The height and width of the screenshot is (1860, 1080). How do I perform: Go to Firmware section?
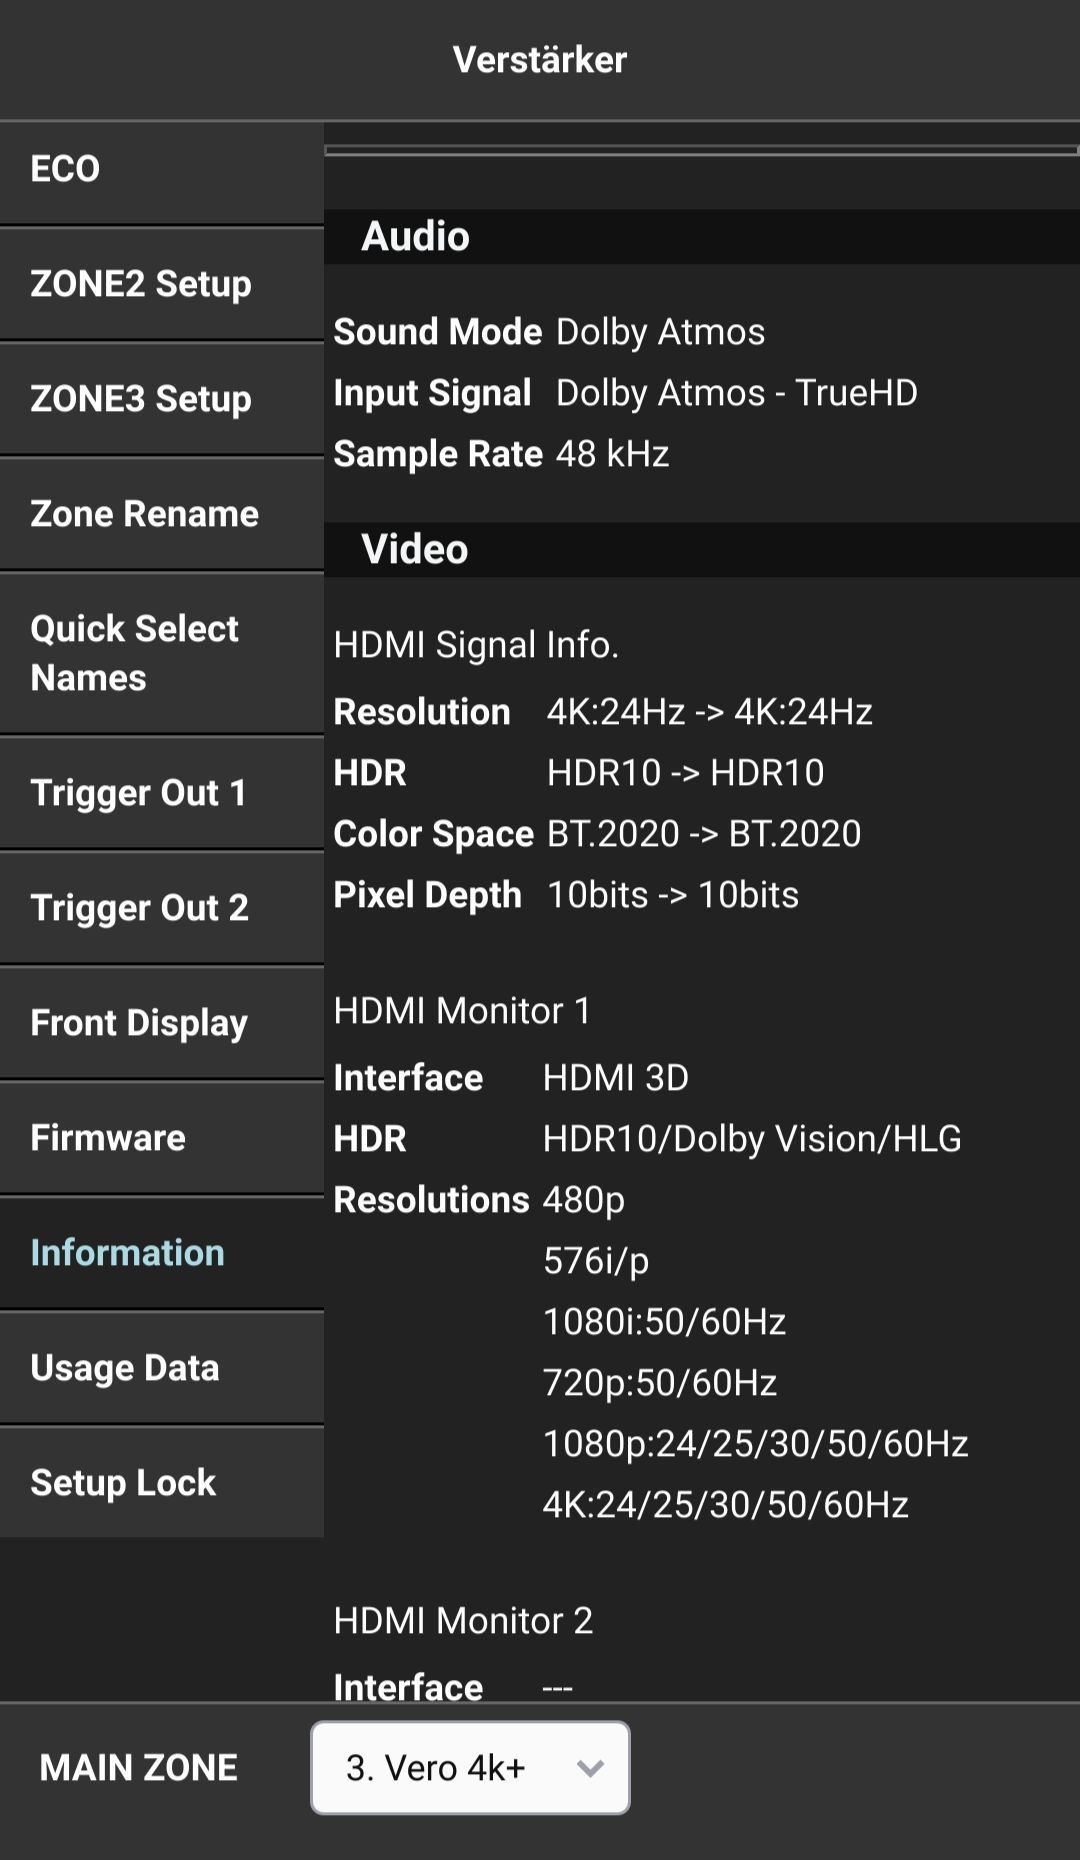pyautogui.click(x=160, y=1139)
